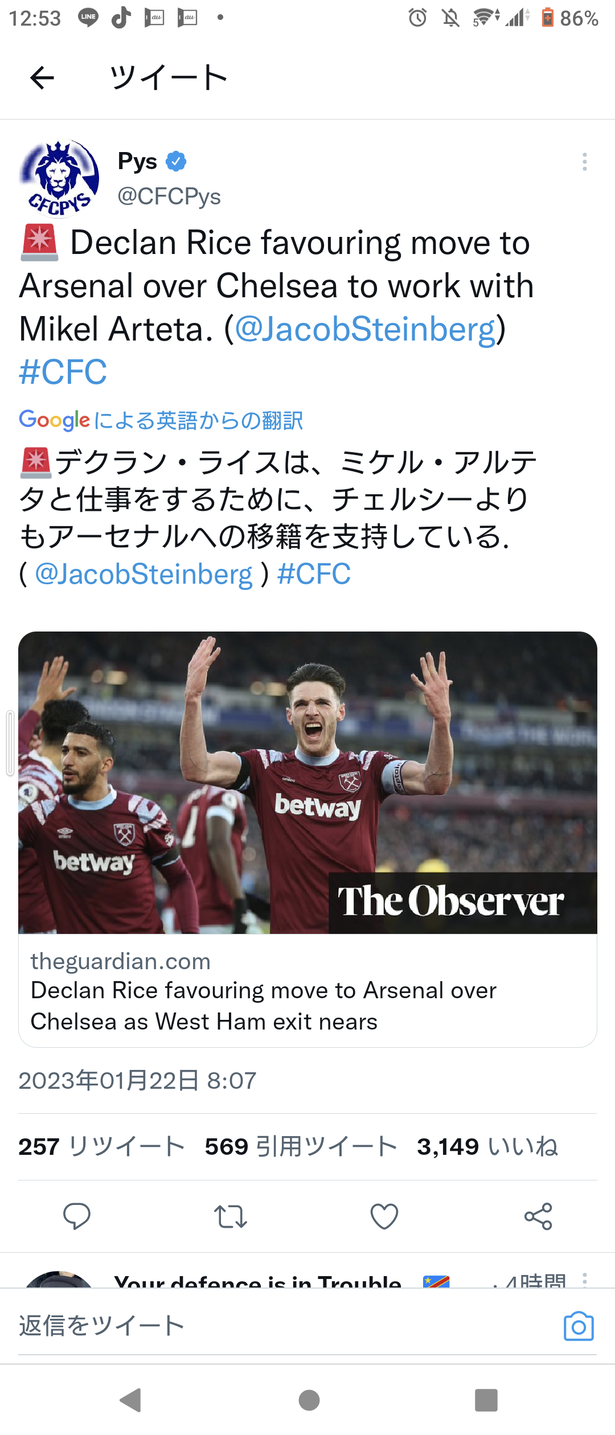View the 257 retweets list
The width and height of the screenshot is (615, 1435).
tap(101, 1146)
